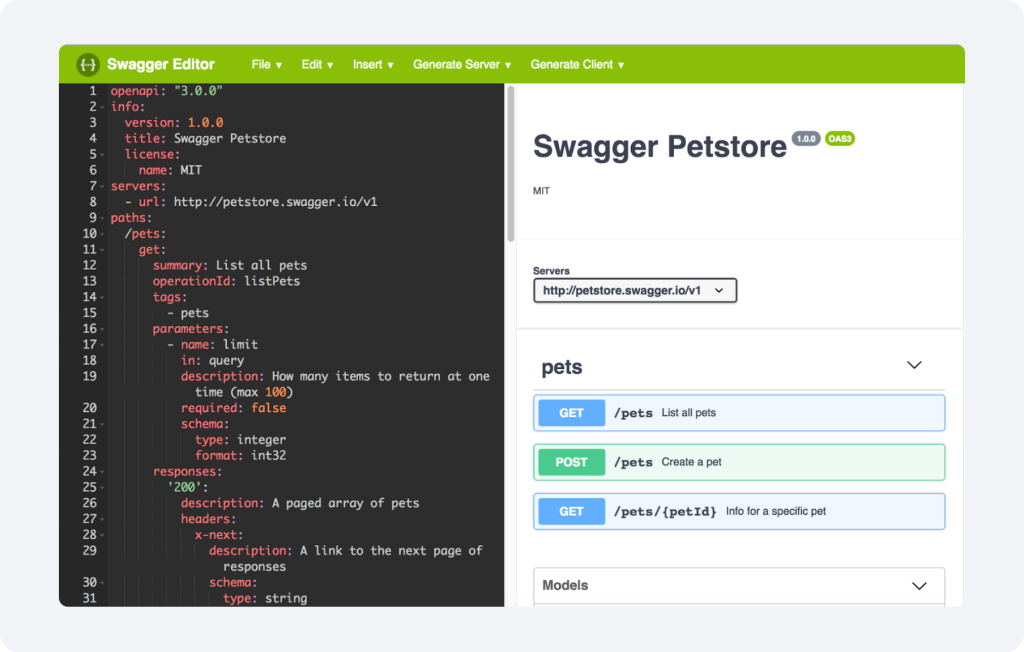Fold the schema block at line 21

(102, 425)
